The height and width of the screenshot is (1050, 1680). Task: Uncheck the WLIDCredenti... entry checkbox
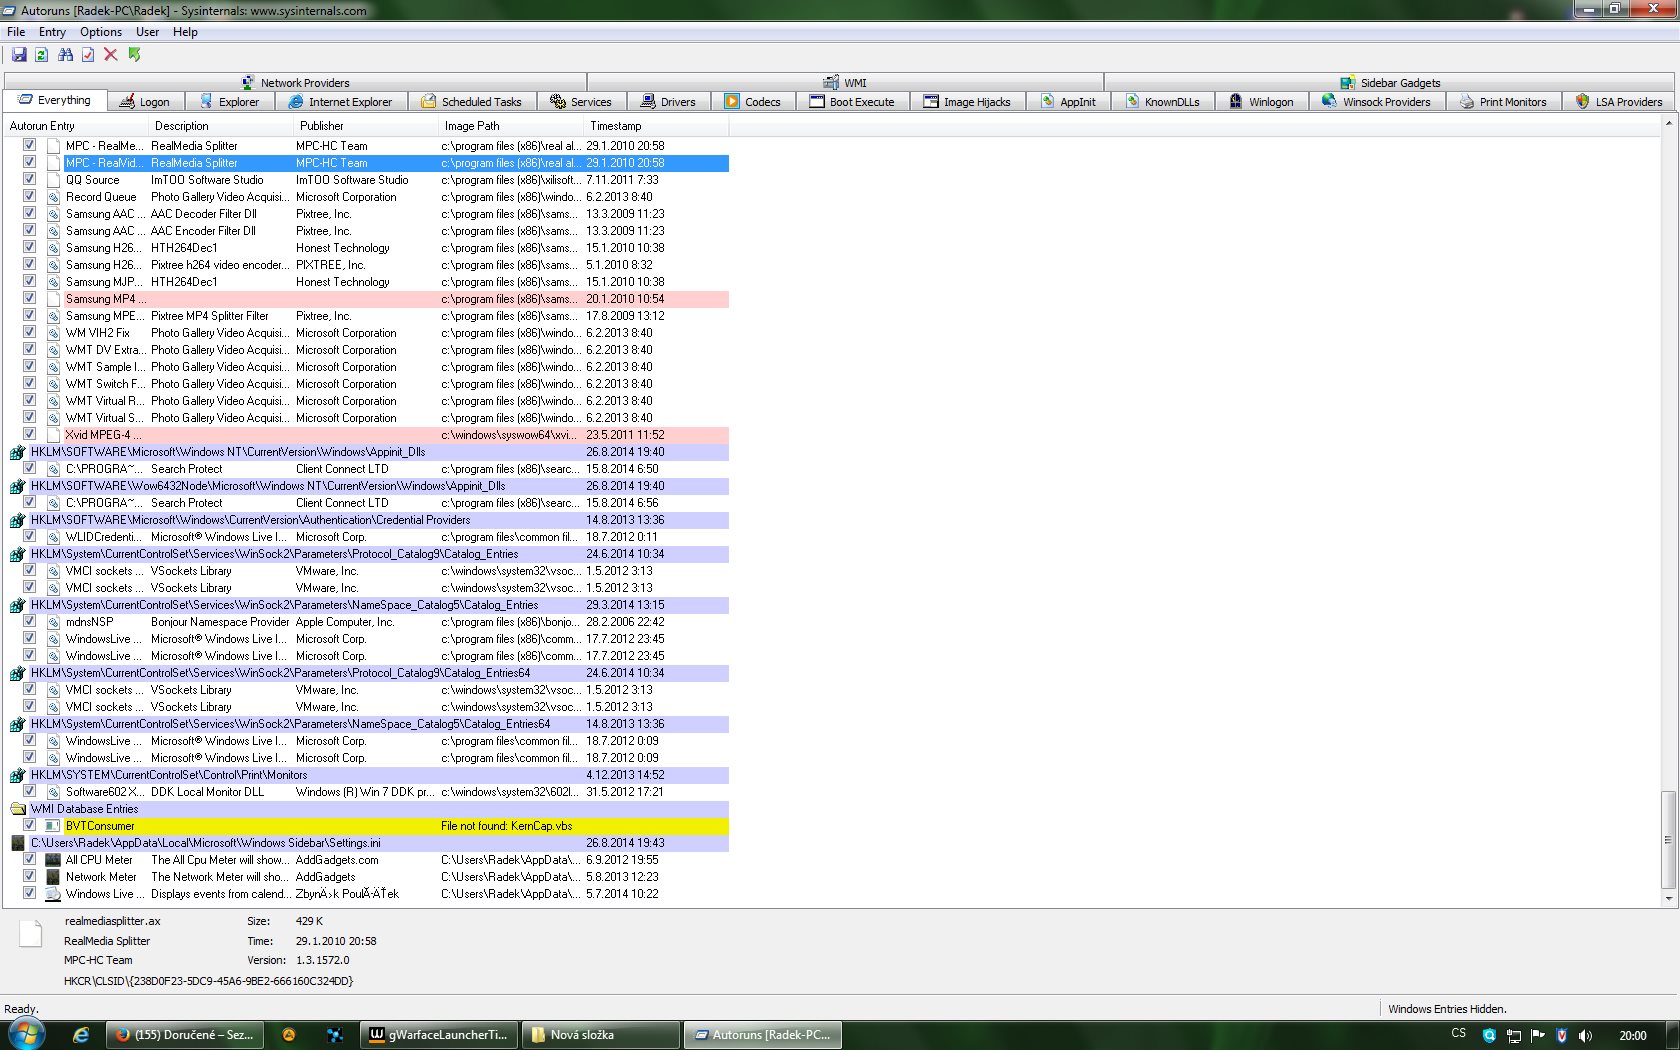click(x=30, y=537)
